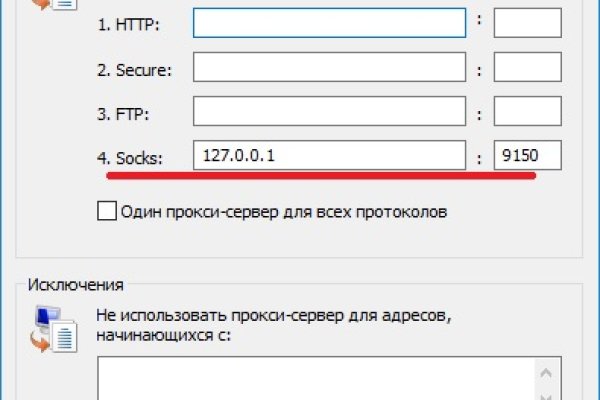Click the "4. Socks:" label
Image resolution: width=600 pixels, height=400 pixels.
coord(132,156)
